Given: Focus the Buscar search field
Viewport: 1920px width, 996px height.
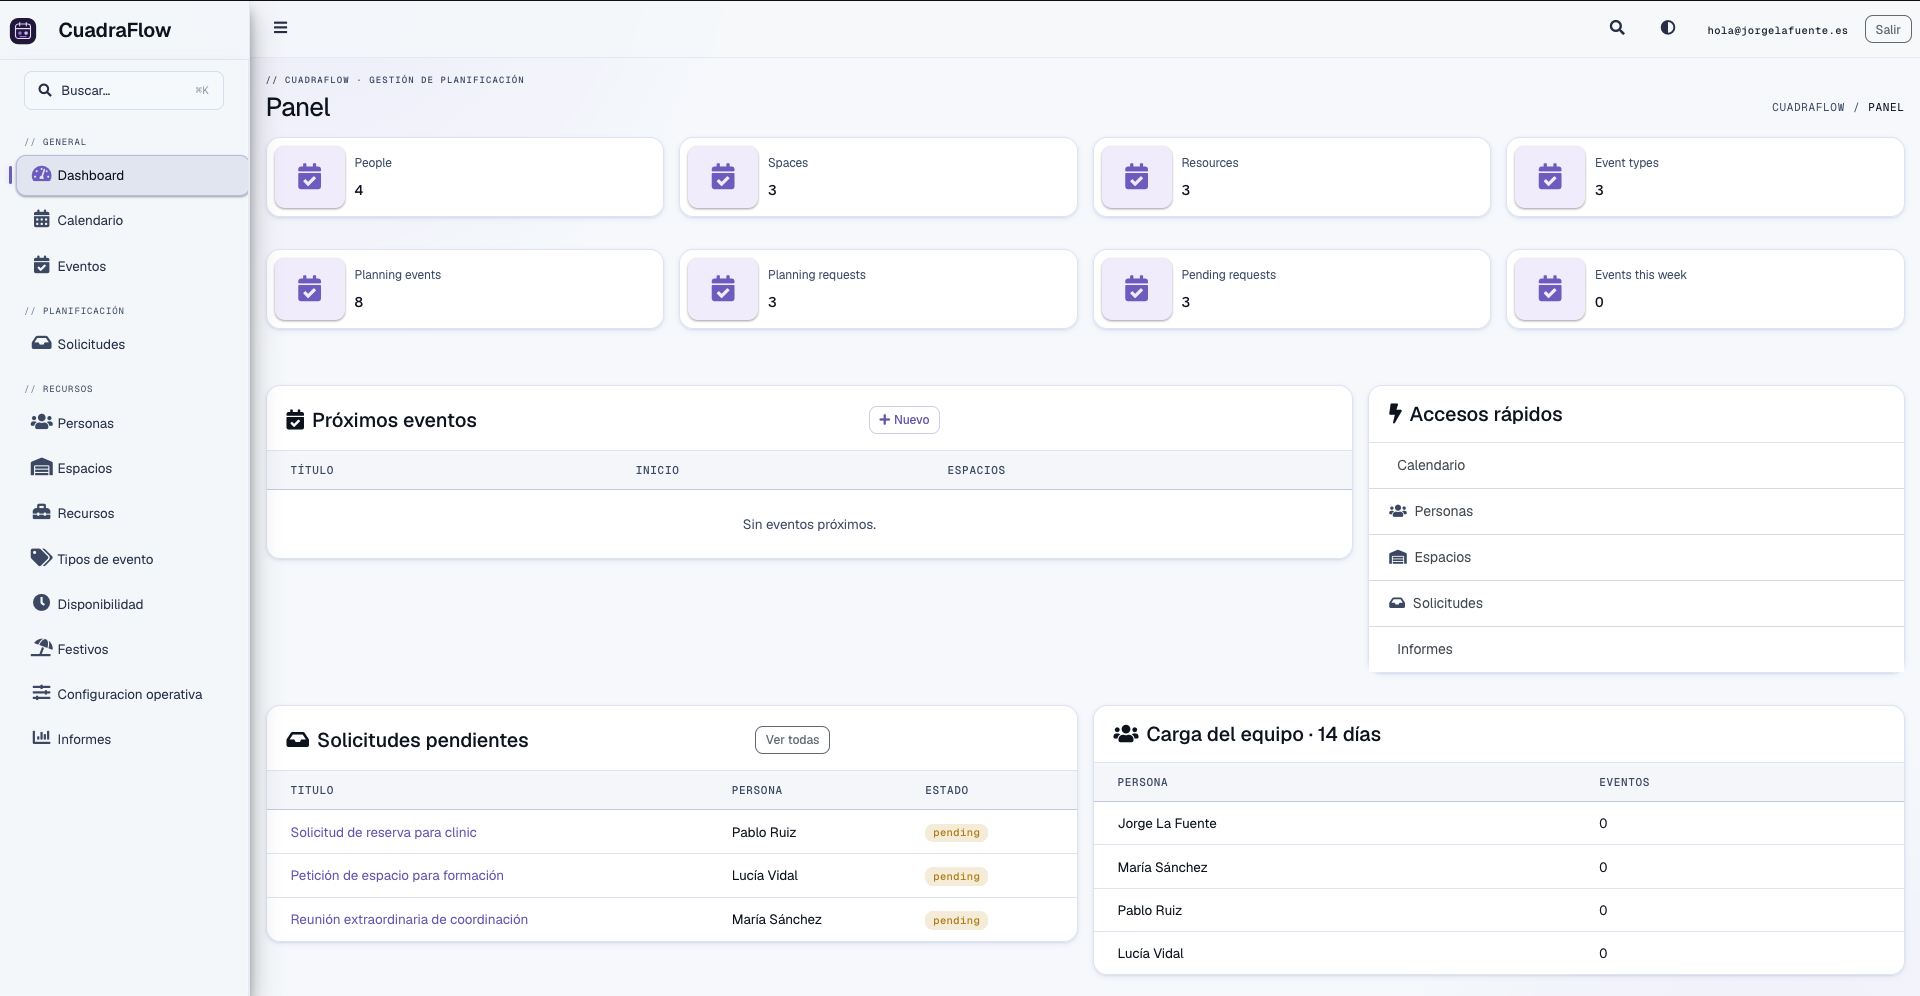Looking at the screenshot, I should [124, 90].
